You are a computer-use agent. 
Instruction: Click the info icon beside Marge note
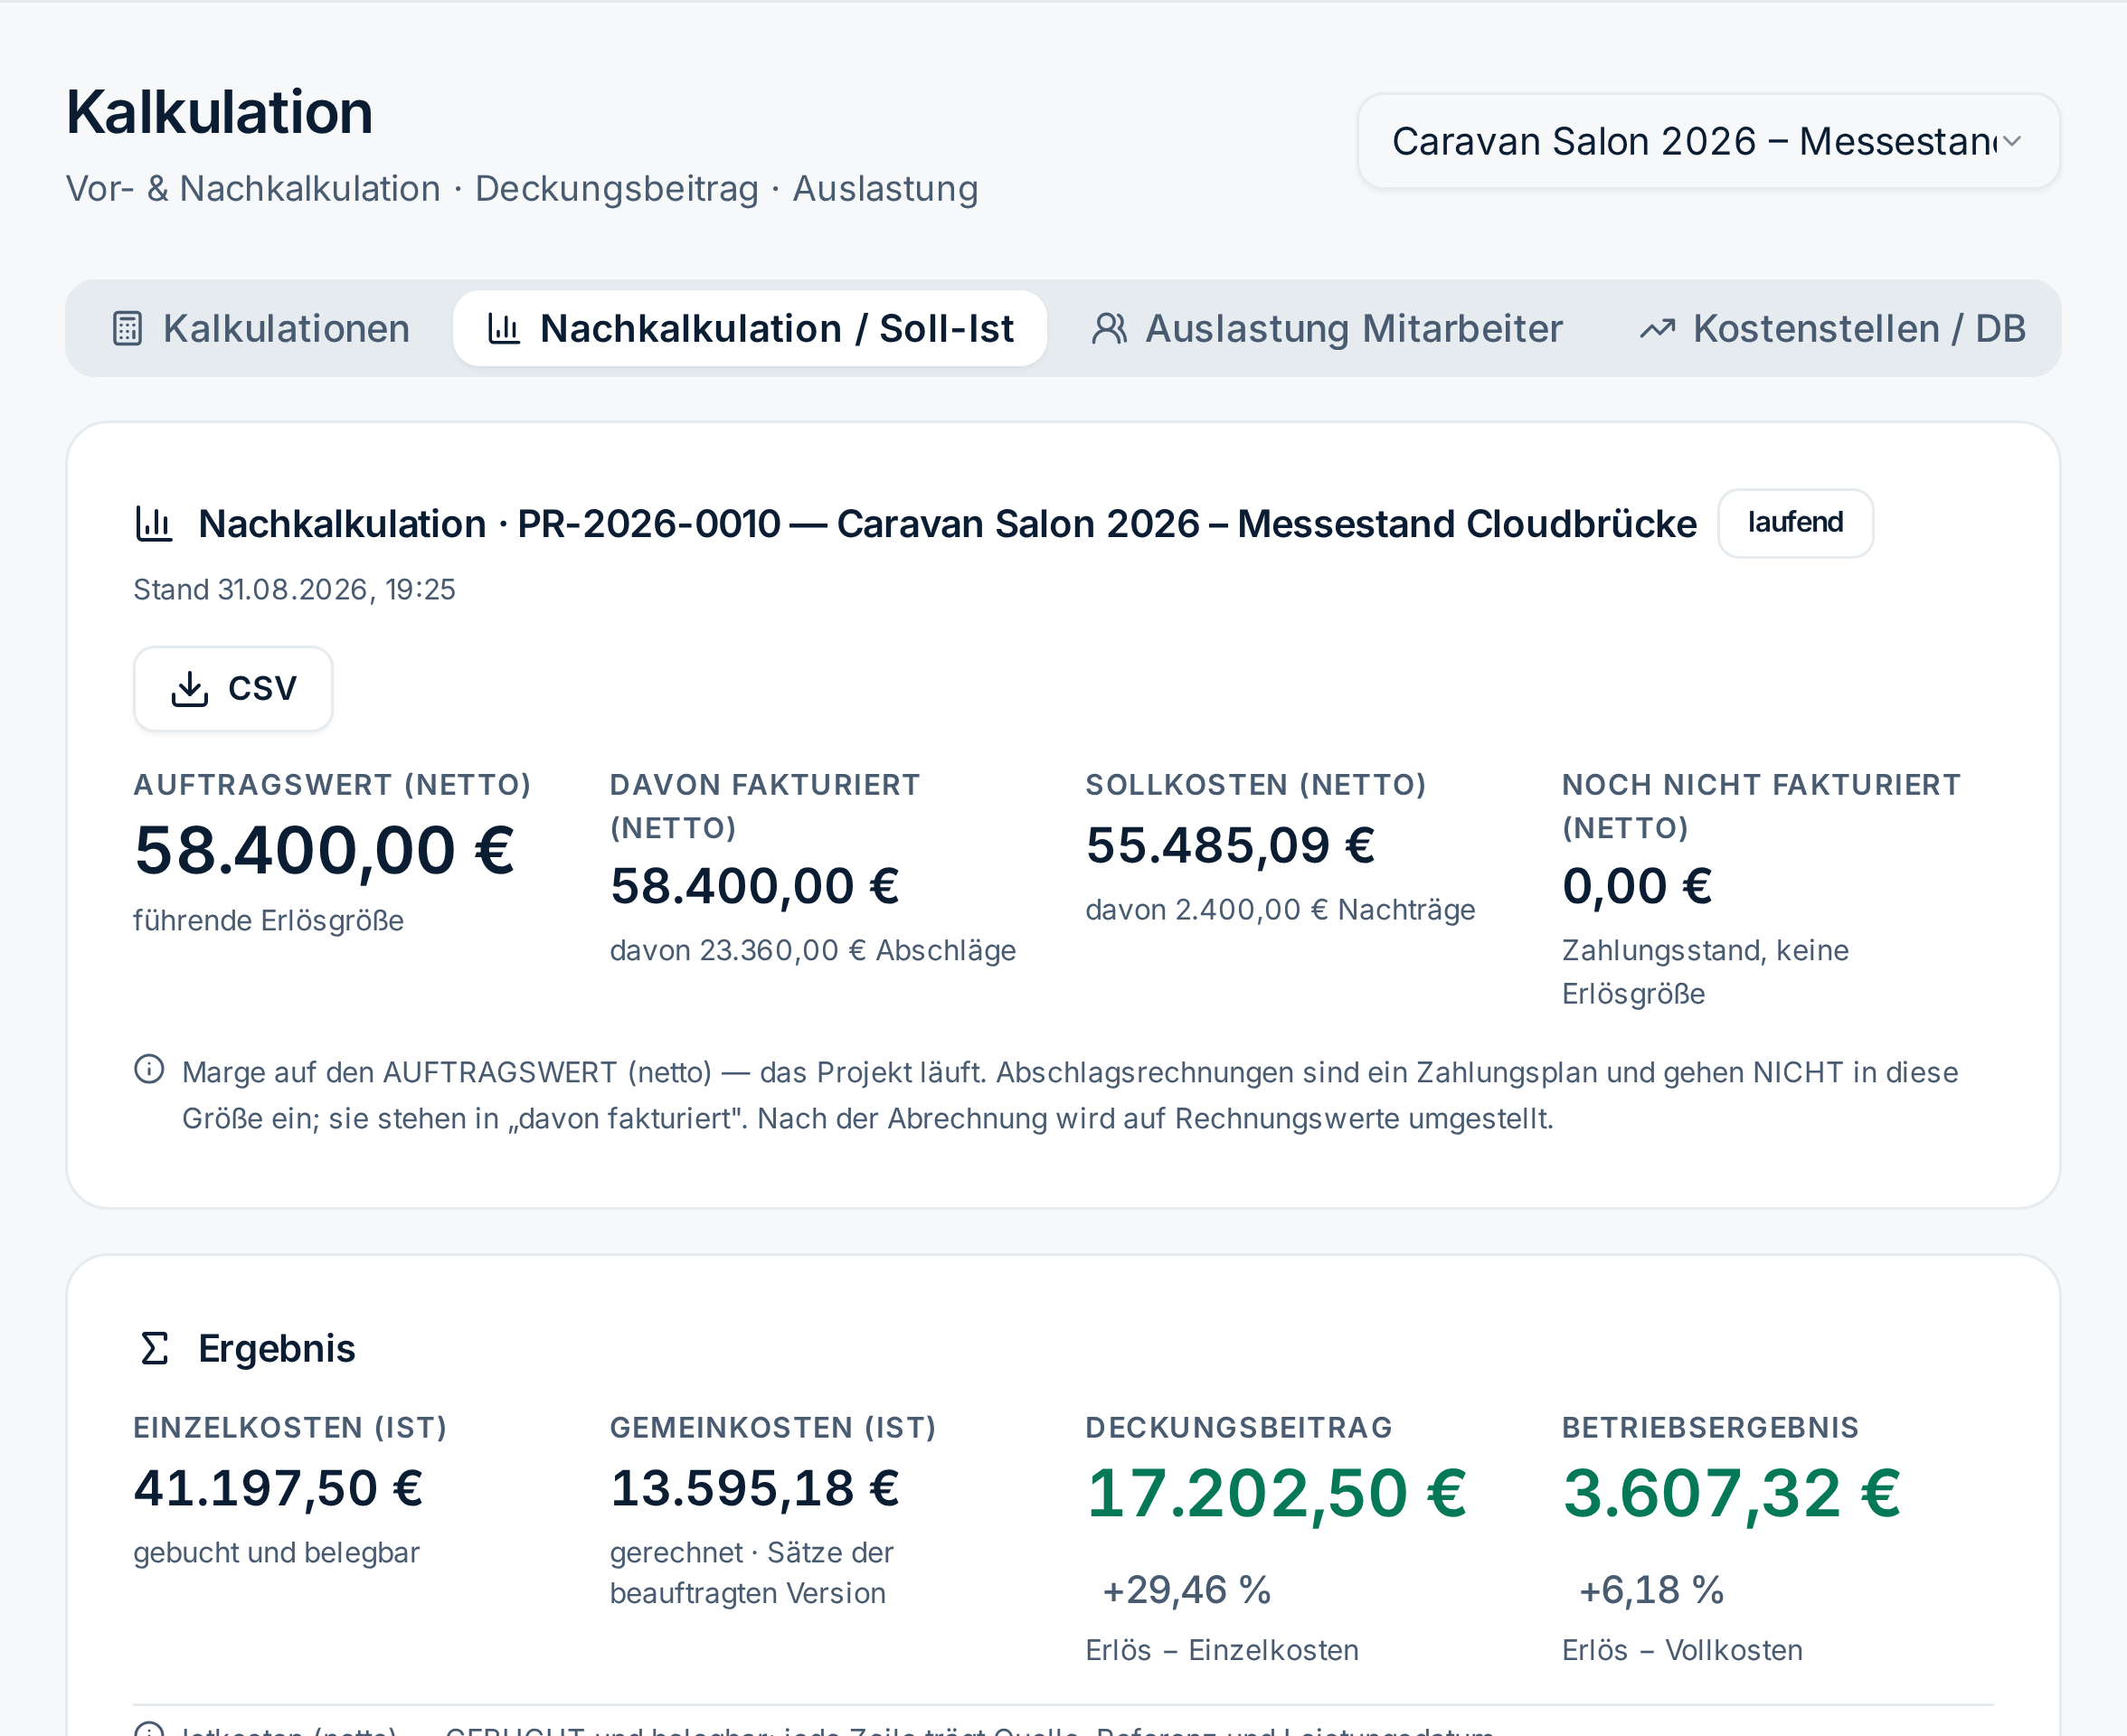pyautogui.click(x=149, y=1069)
